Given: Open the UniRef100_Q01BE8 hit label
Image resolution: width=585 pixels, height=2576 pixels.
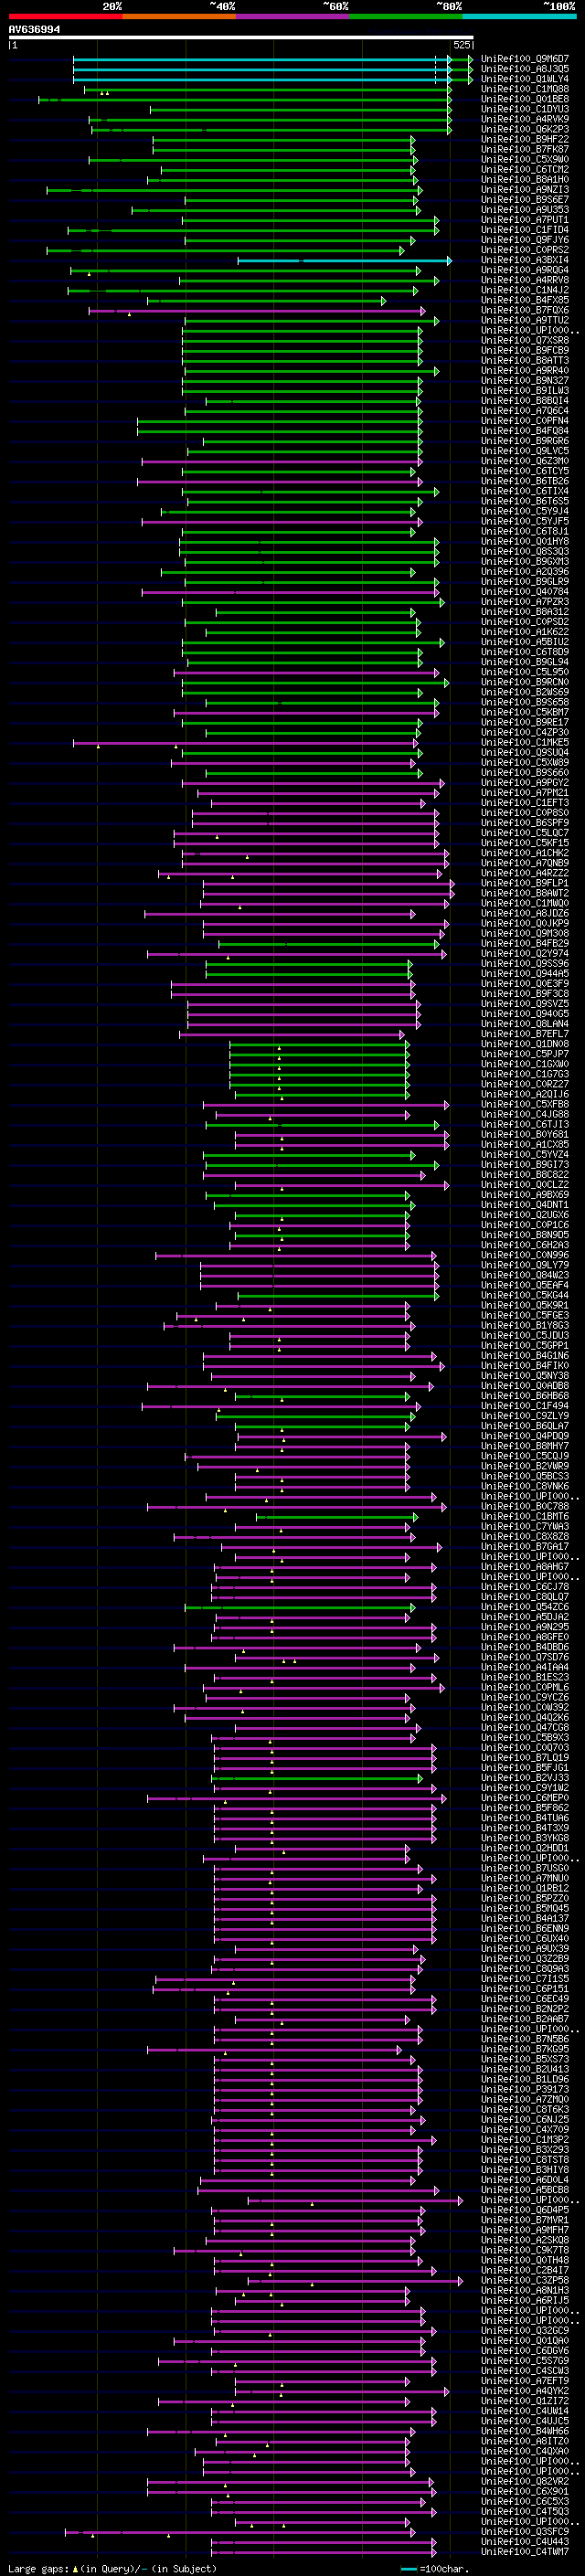Looking at the screenshot, I should 525,99.
